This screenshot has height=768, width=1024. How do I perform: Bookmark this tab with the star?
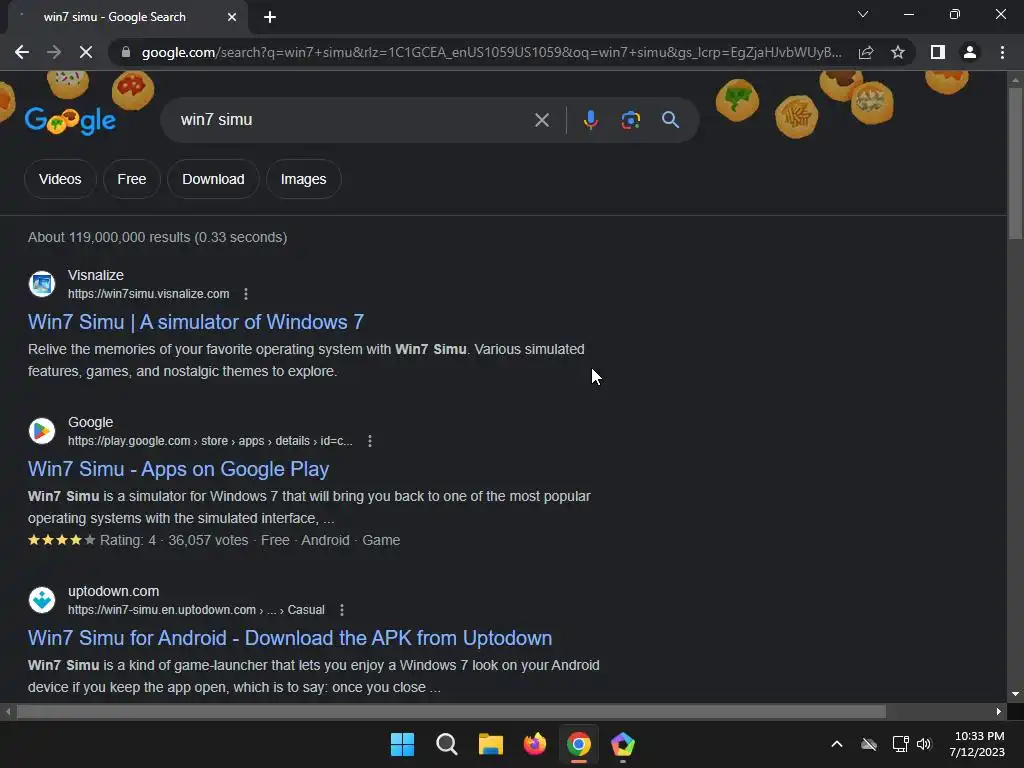coord(898,52)
